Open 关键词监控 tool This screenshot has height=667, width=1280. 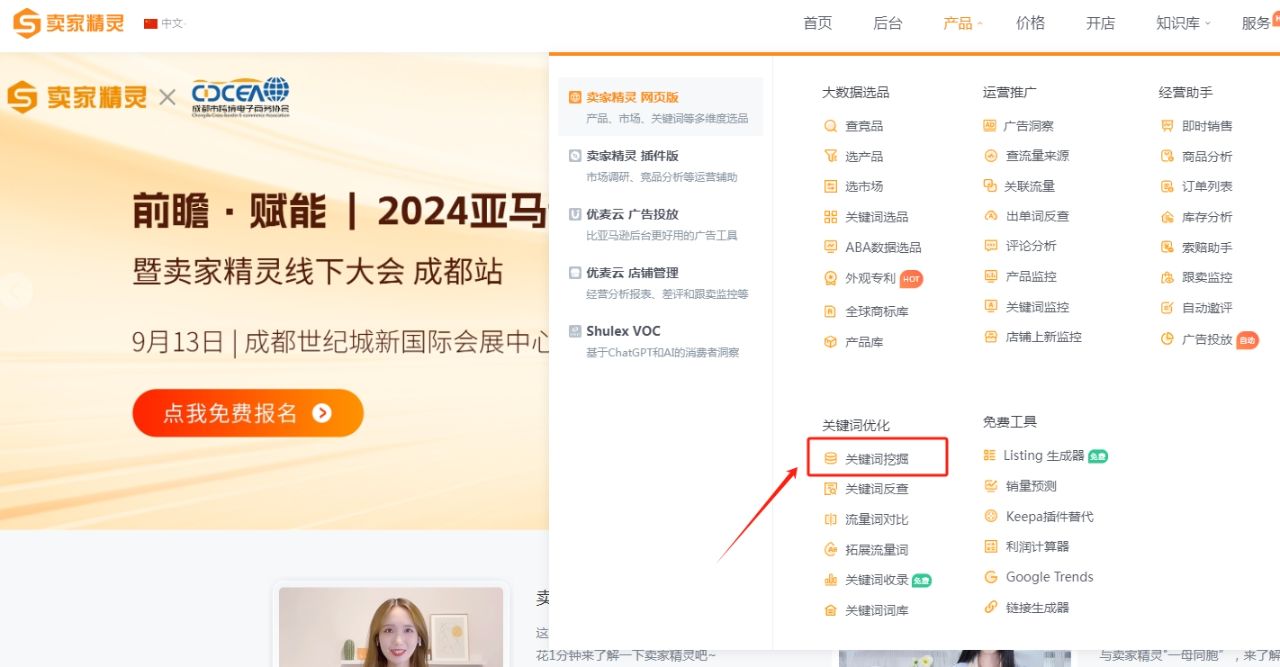click(x=1037, y=307)
